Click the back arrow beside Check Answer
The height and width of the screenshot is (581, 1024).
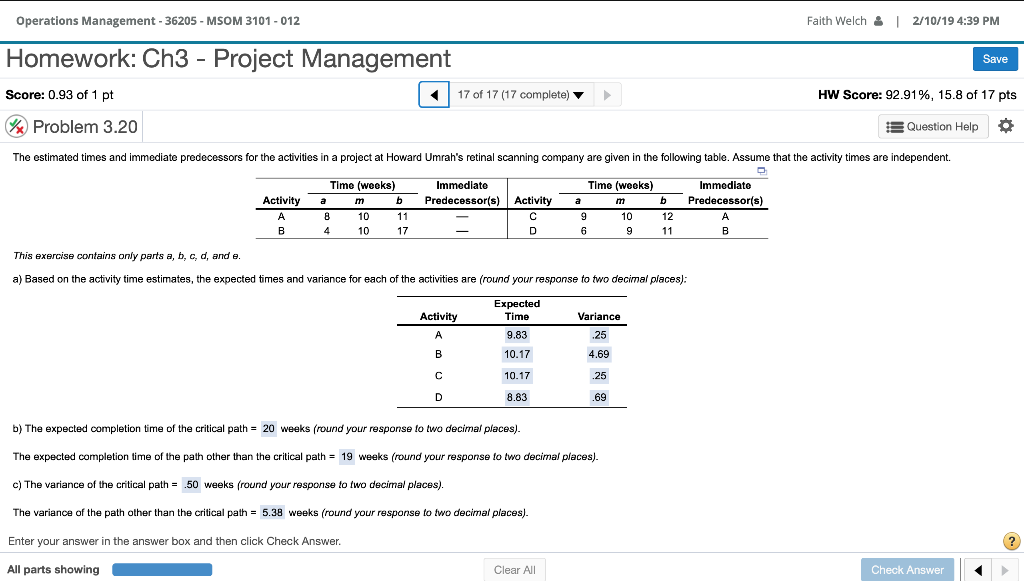point(976,569)
